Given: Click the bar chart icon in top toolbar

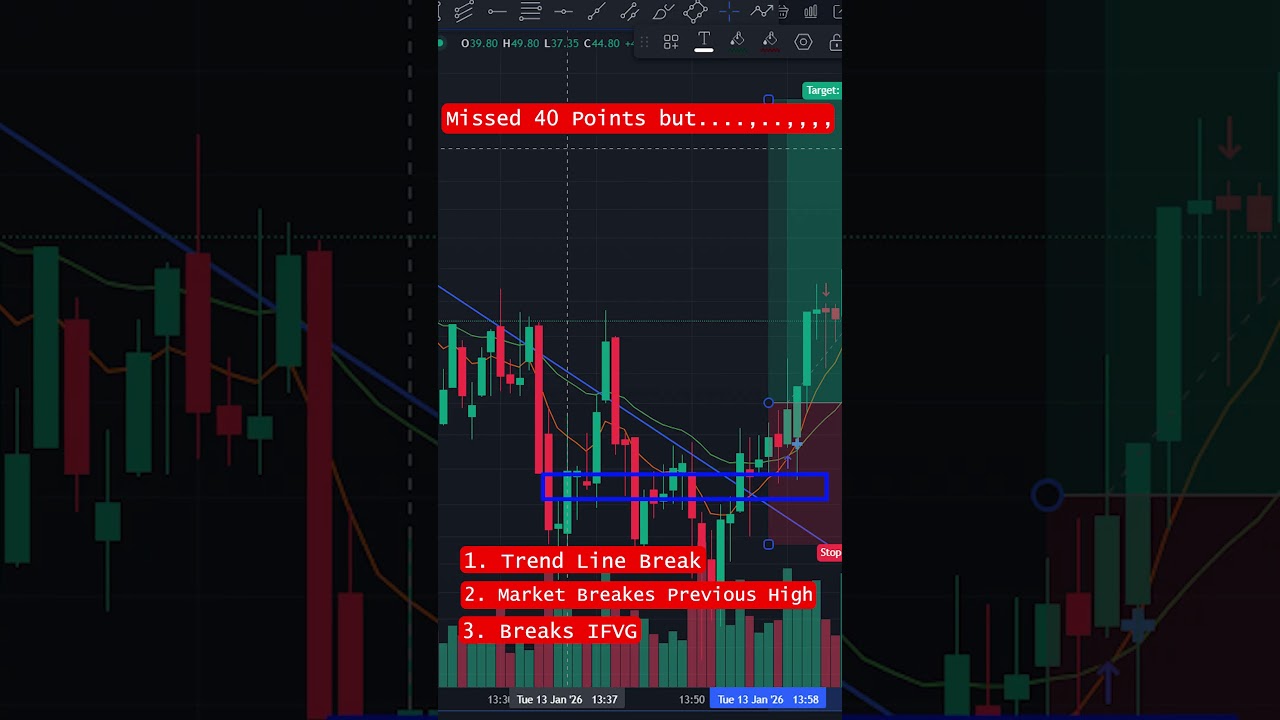Looking at the screenshot, I should point(810,12).
